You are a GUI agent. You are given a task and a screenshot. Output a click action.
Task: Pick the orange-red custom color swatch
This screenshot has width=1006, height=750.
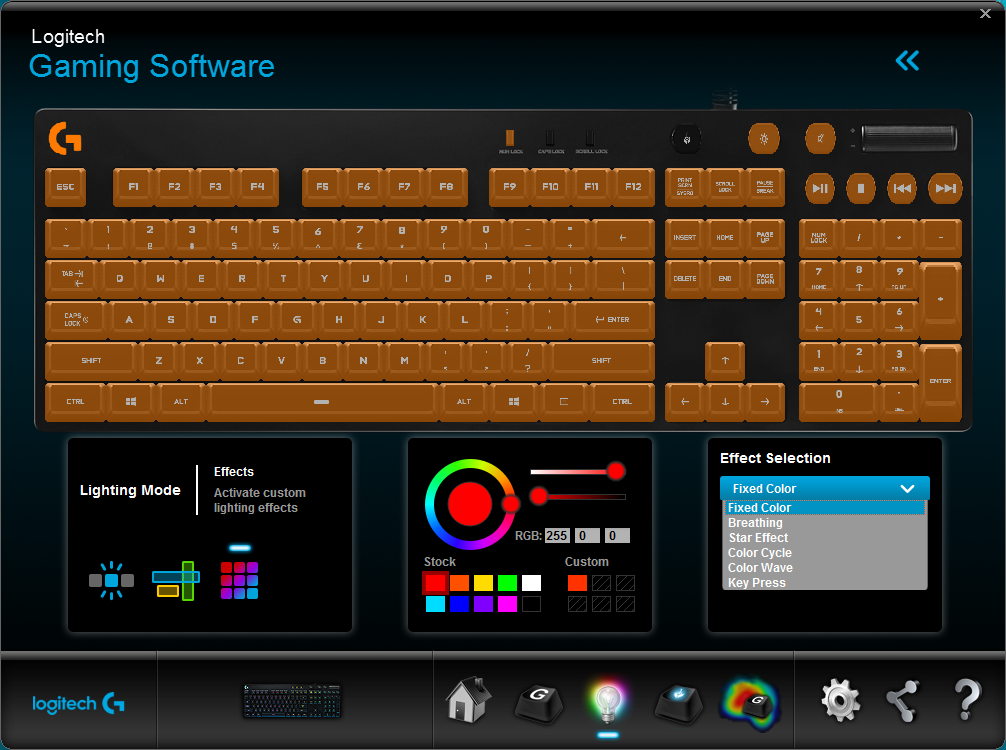point(577,583)
